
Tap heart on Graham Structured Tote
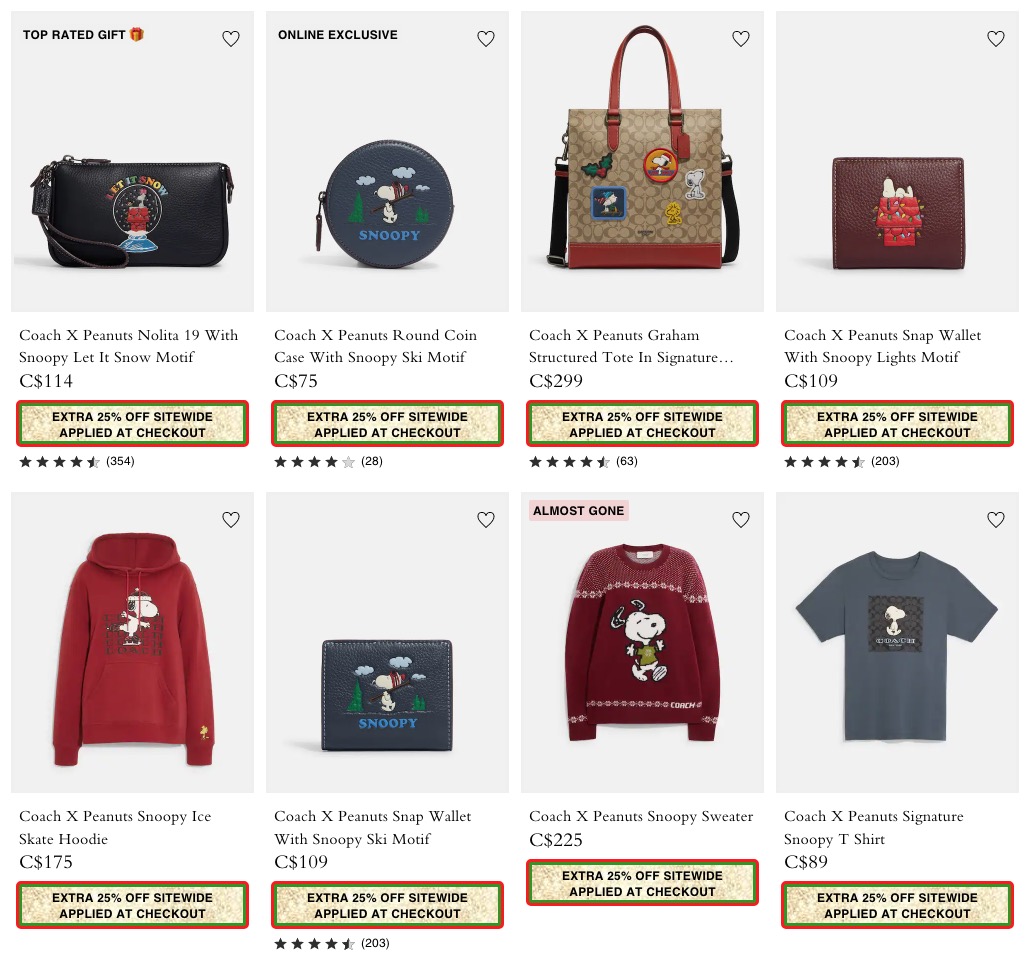[x=741, y=39]
